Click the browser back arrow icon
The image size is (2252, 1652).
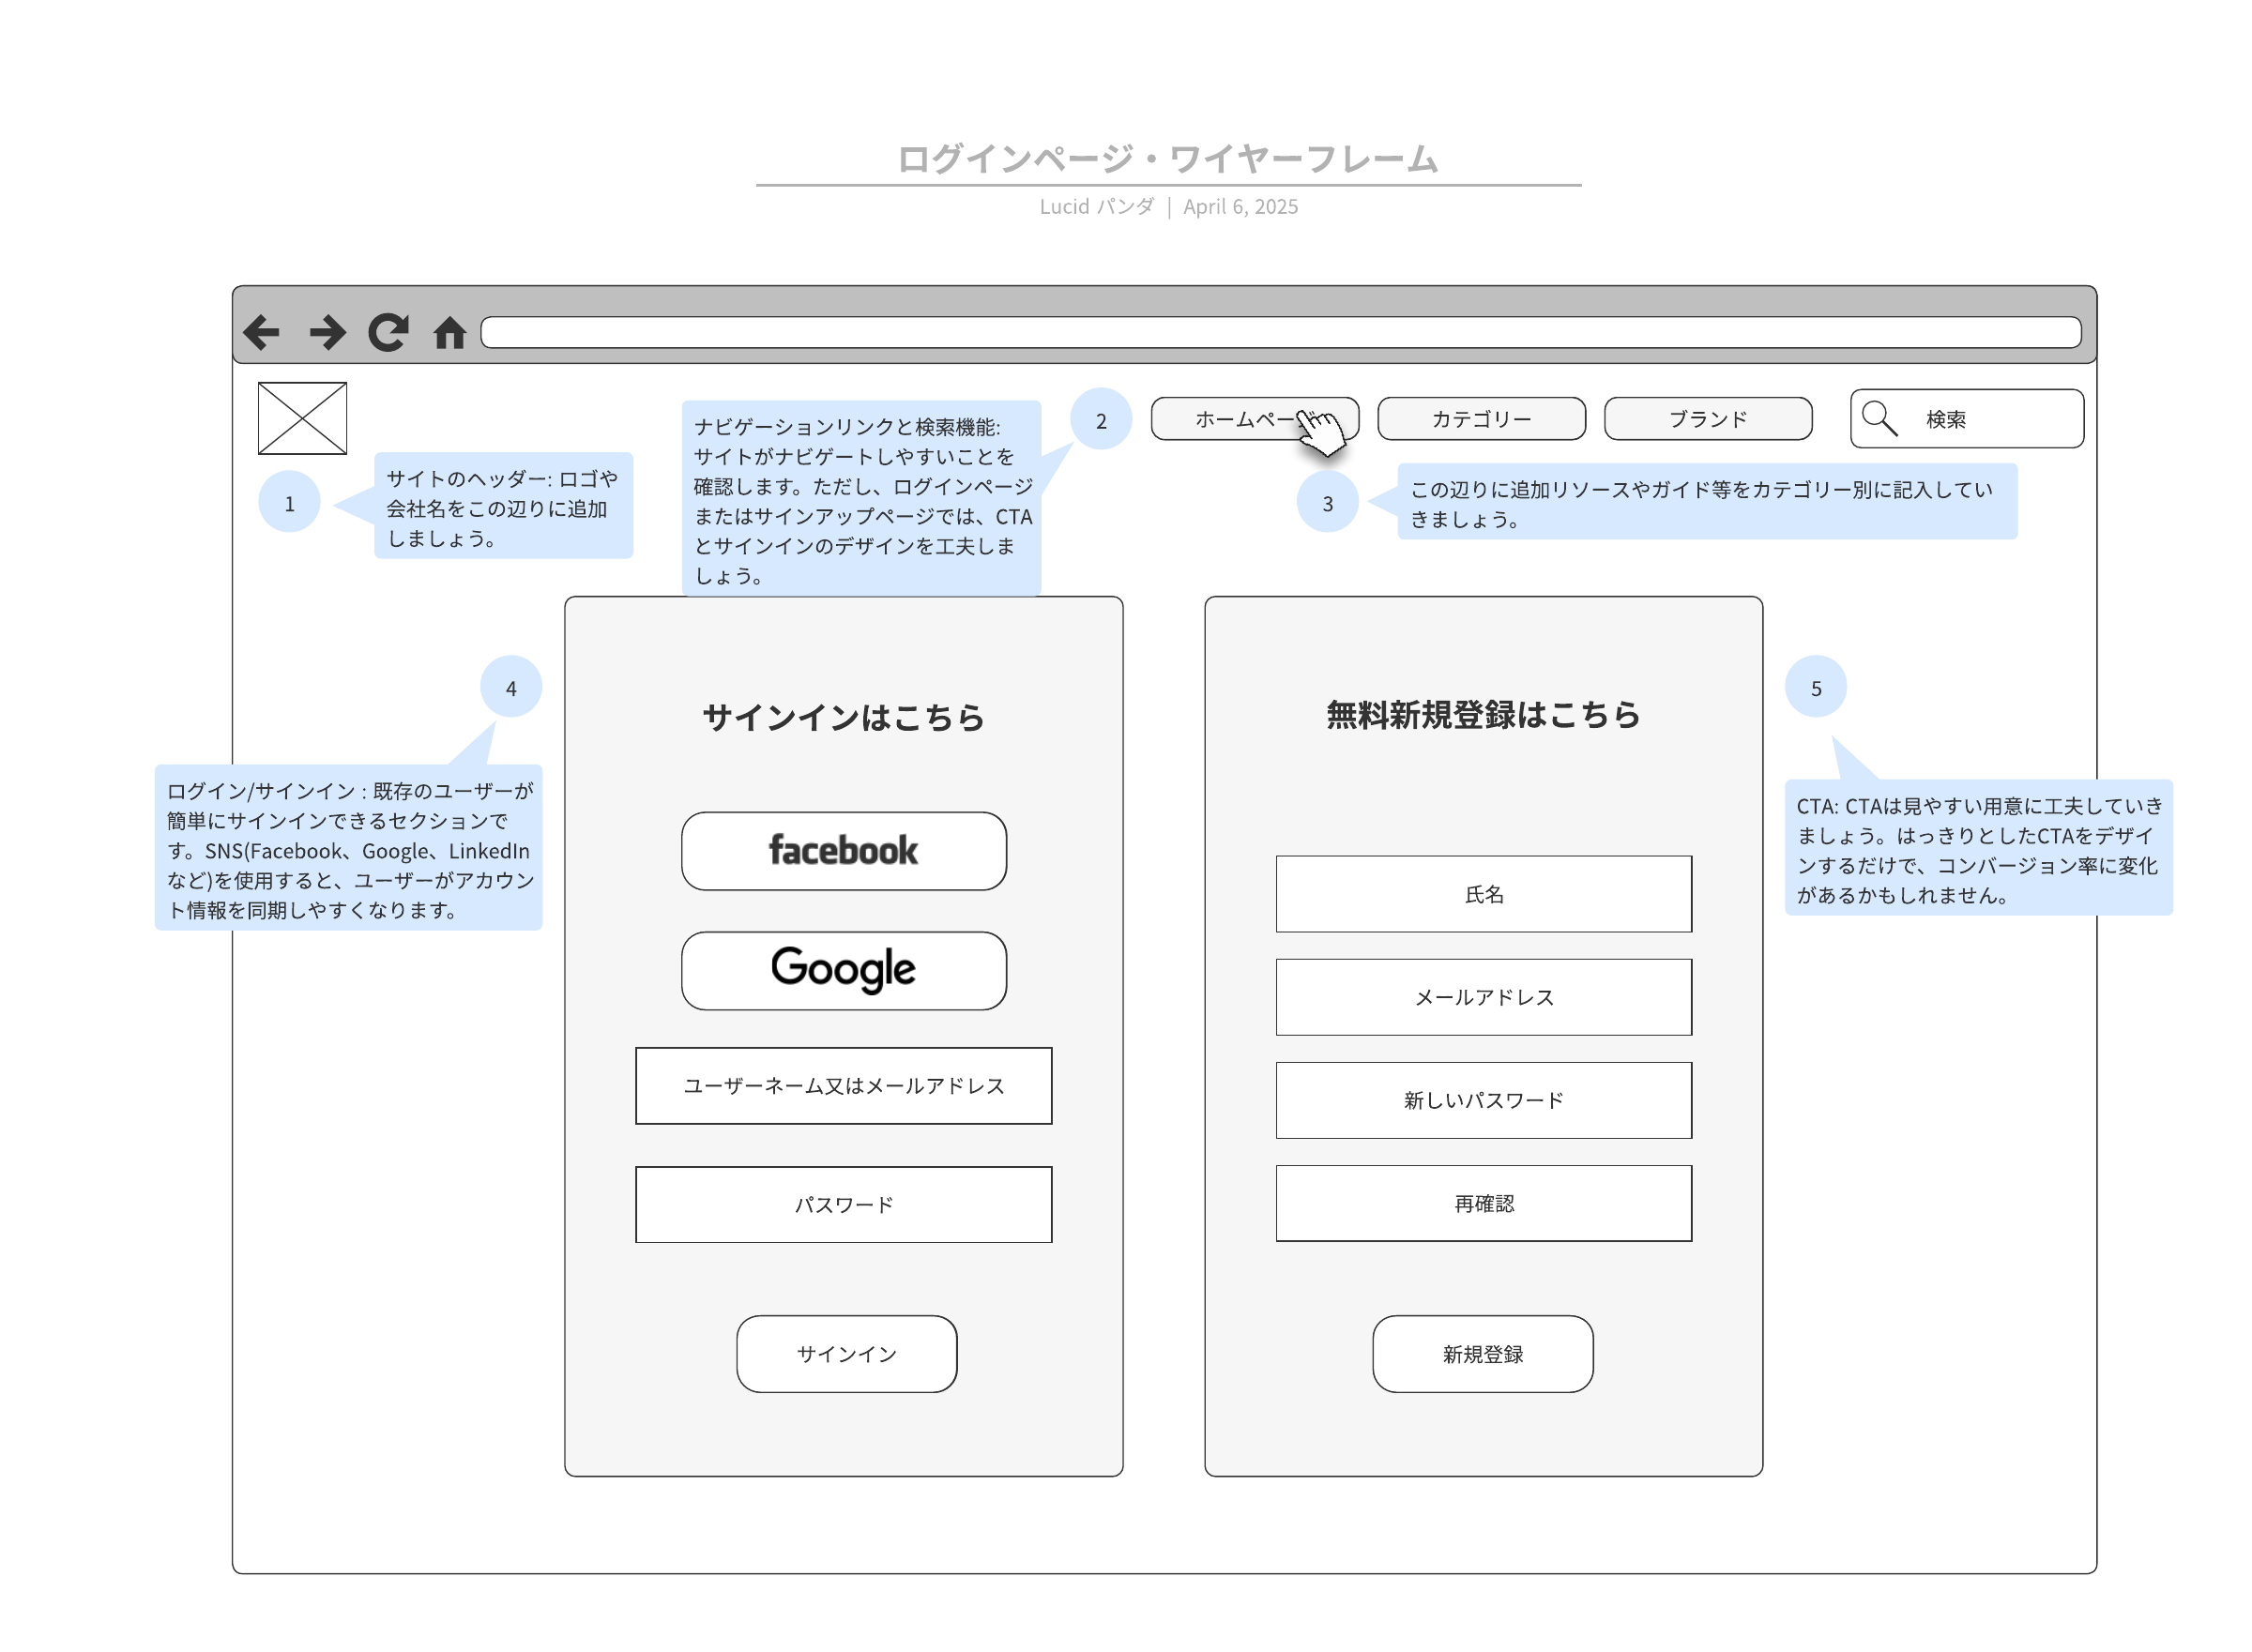click(261, 332)
